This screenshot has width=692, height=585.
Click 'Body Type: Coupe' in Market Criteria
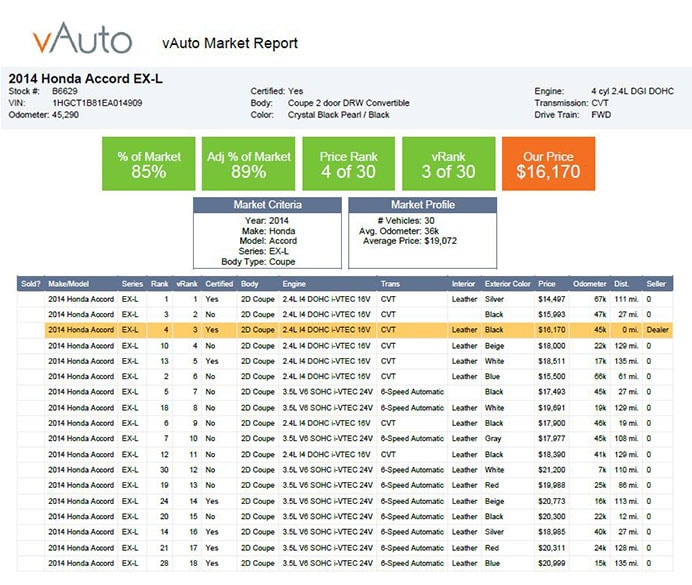tap(258, 262)
